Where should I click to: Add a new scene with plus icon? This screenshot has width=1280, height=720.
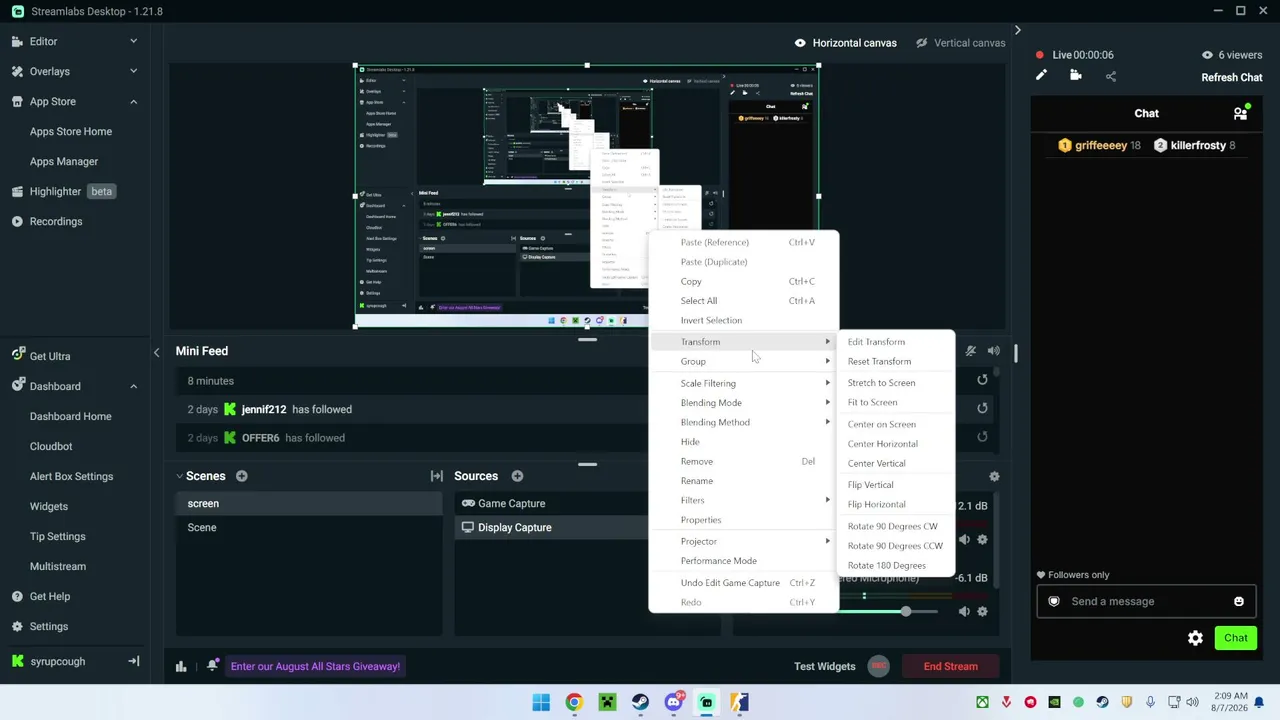[241, 476]
